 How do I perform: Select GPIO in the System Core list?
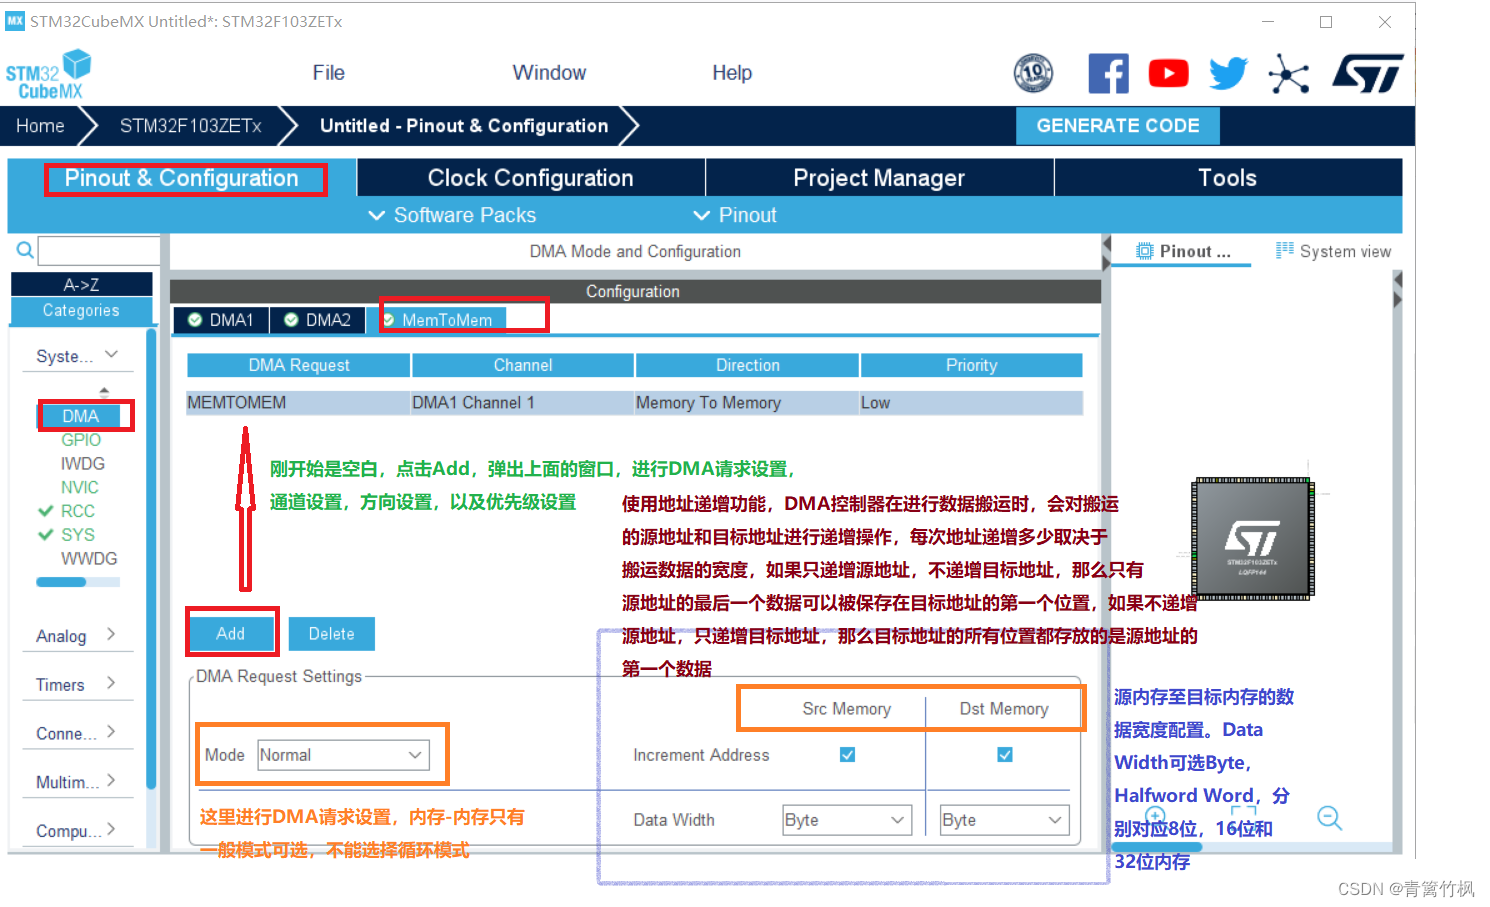click(x=81, y=440)
